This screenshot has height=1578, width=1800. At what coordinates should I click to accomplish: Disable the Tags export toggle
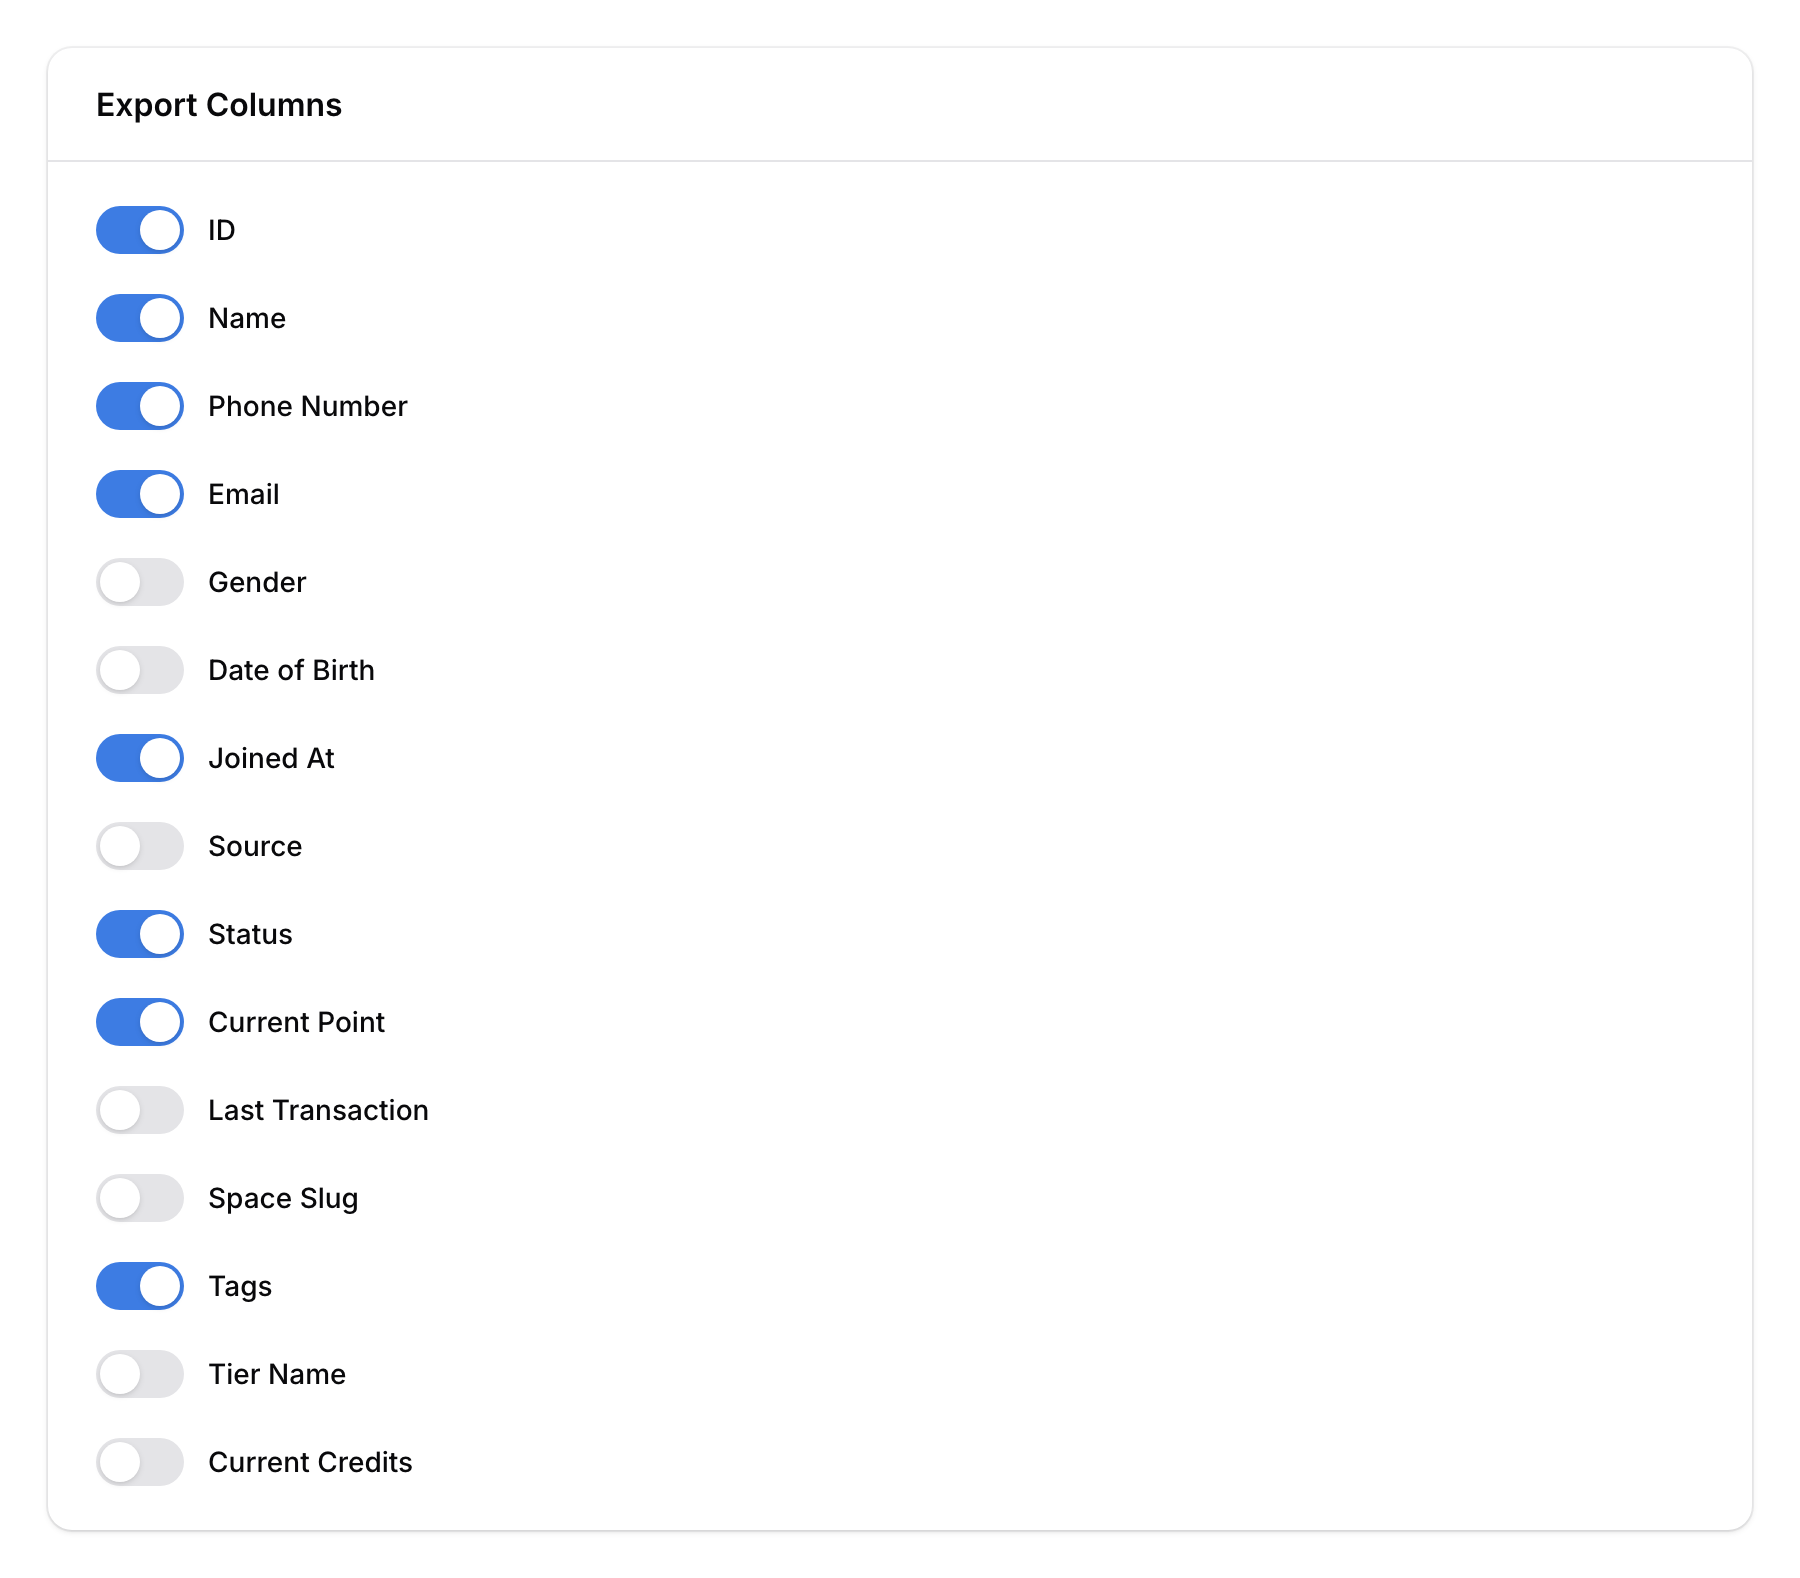click(139, 1285)
